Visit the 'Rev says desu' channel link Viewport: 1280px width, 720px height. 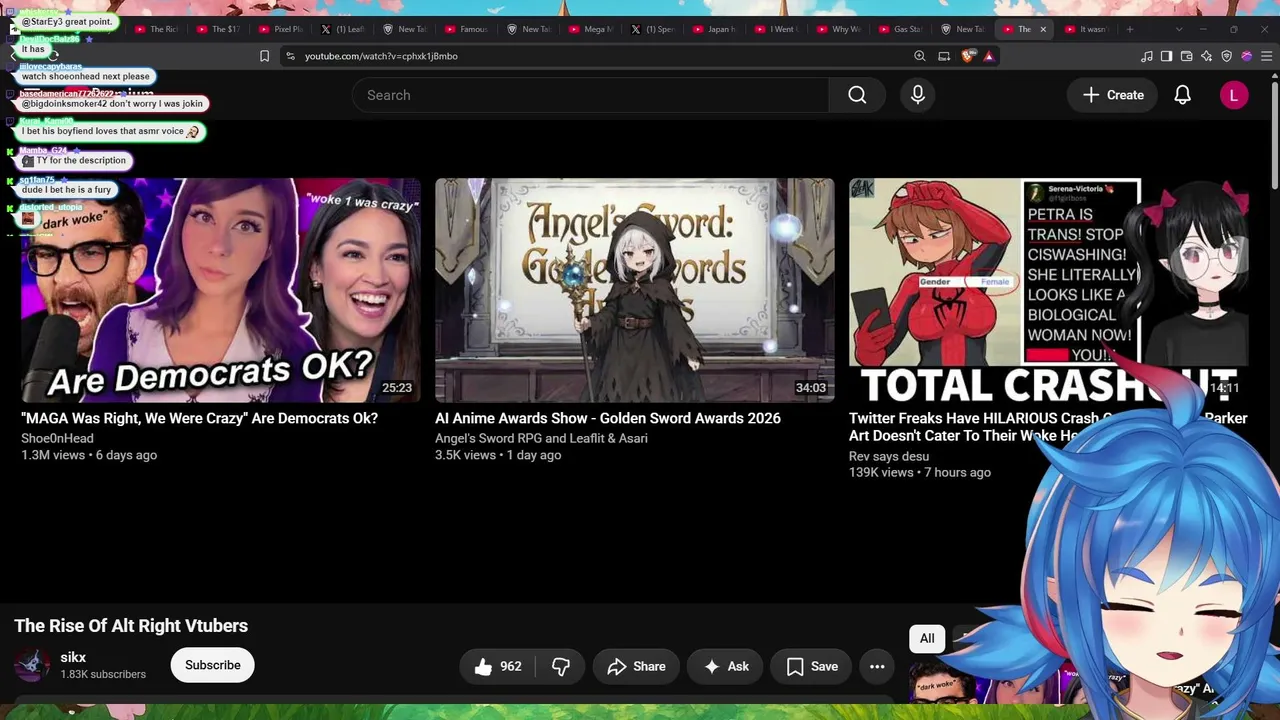[889, 456]
